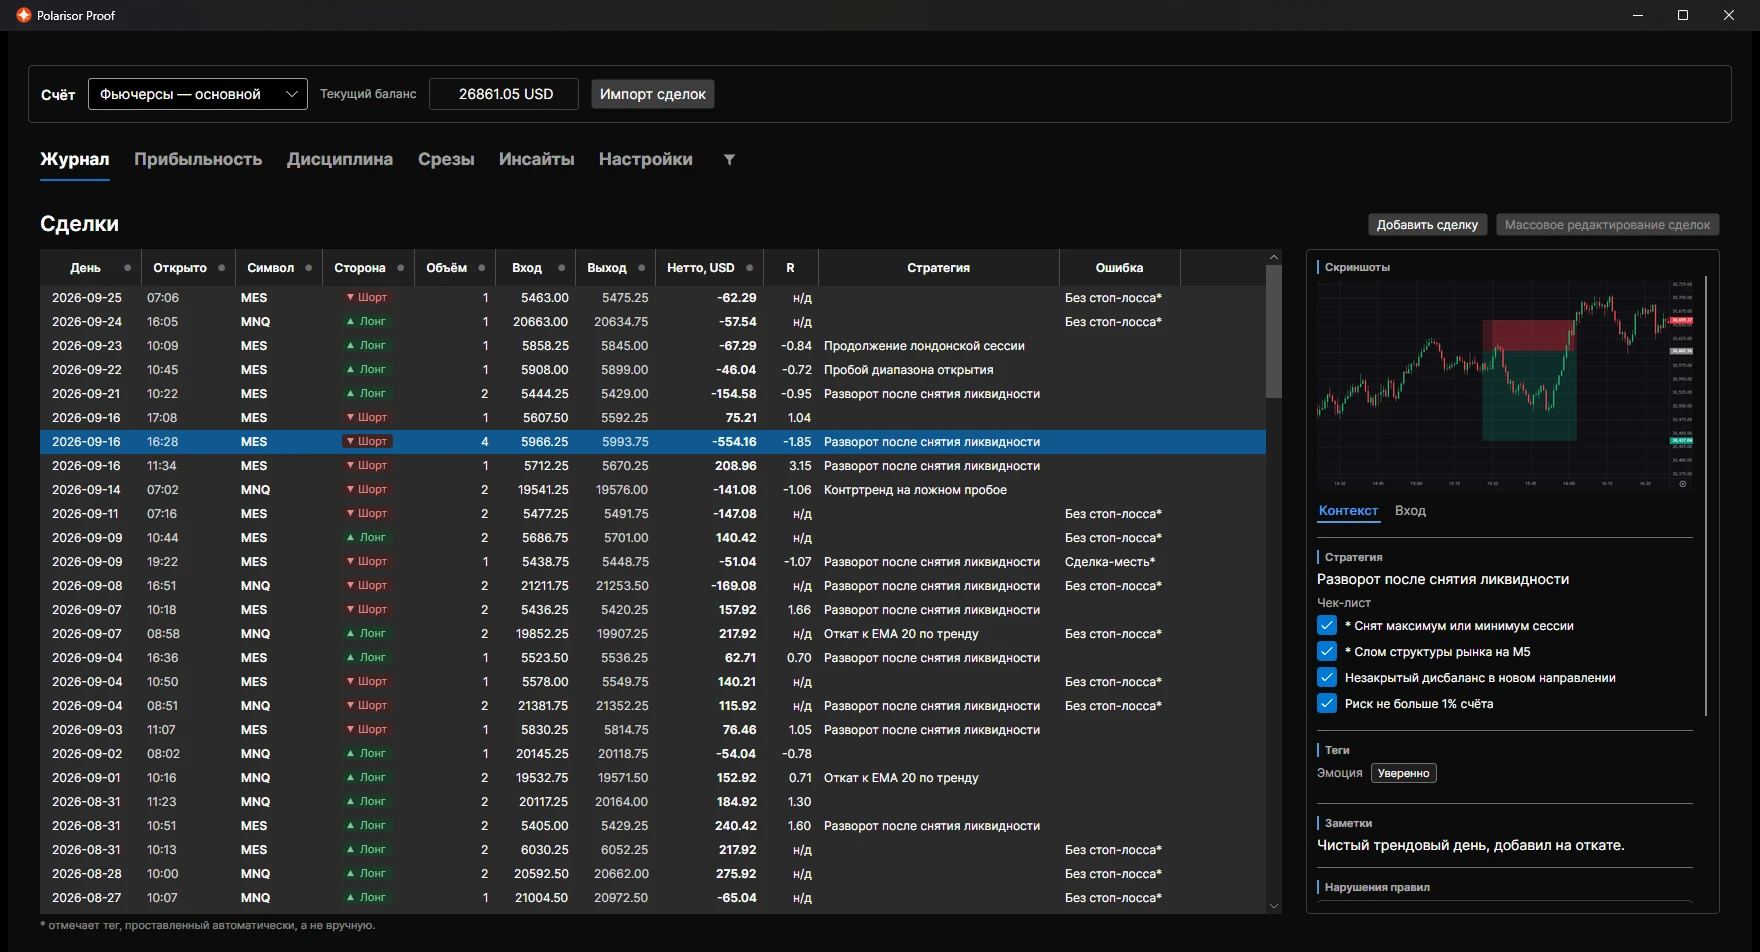The image size is (1760, 952).
Task: Uncheck 'Риск не больше 1% счёта'
Action: pyautogui.click(x=1327, y=704)
